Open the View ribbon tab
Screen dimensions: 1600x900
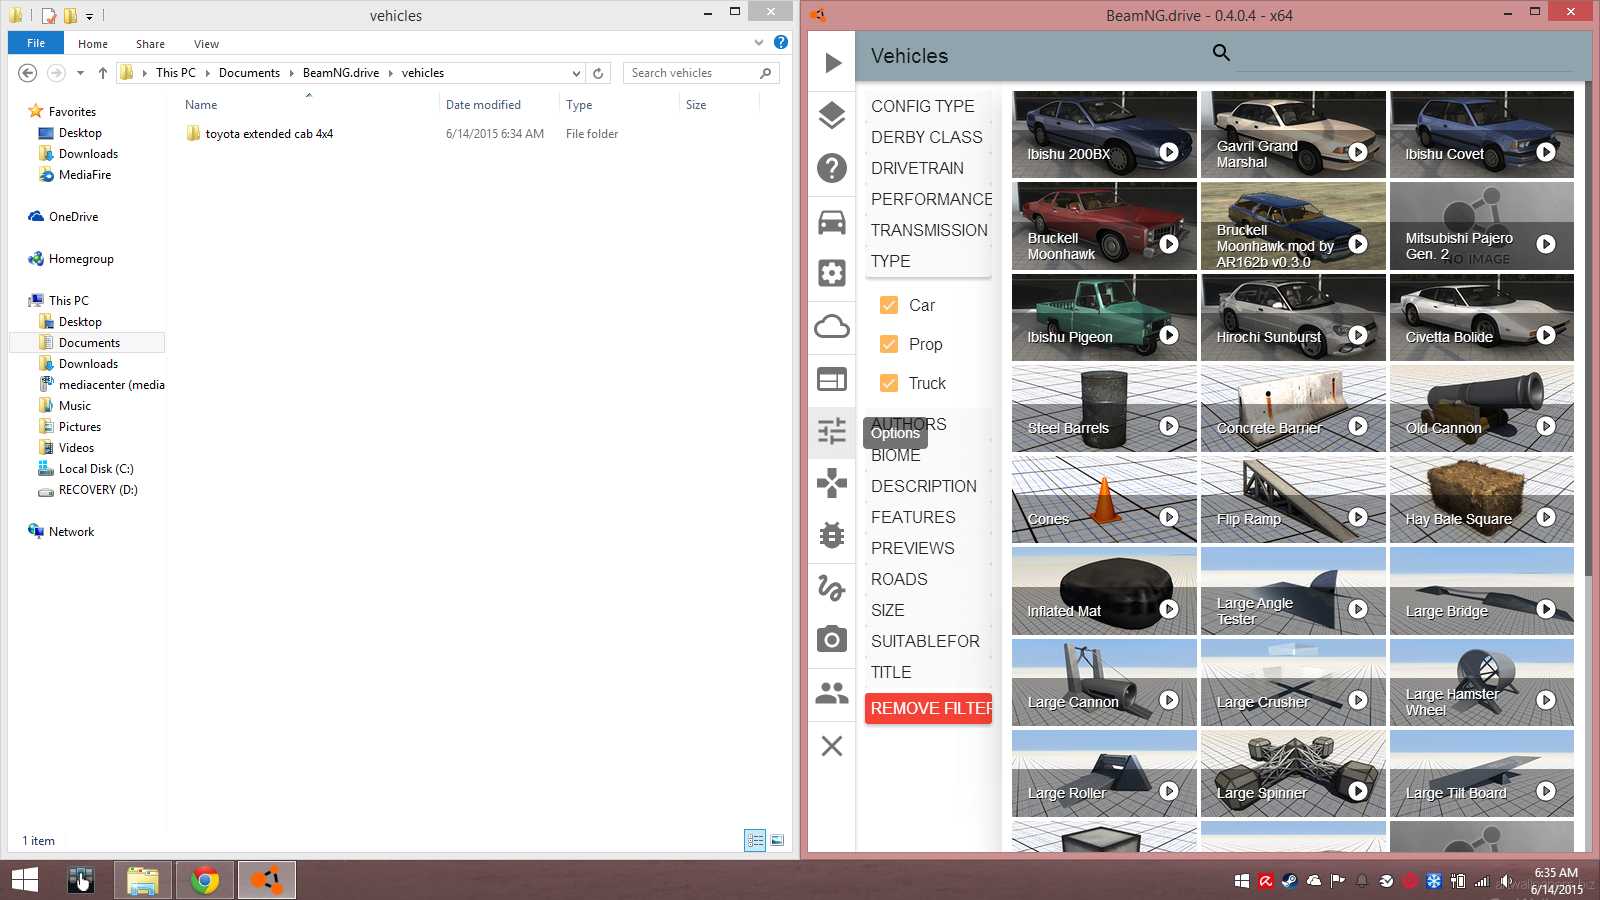207,44
